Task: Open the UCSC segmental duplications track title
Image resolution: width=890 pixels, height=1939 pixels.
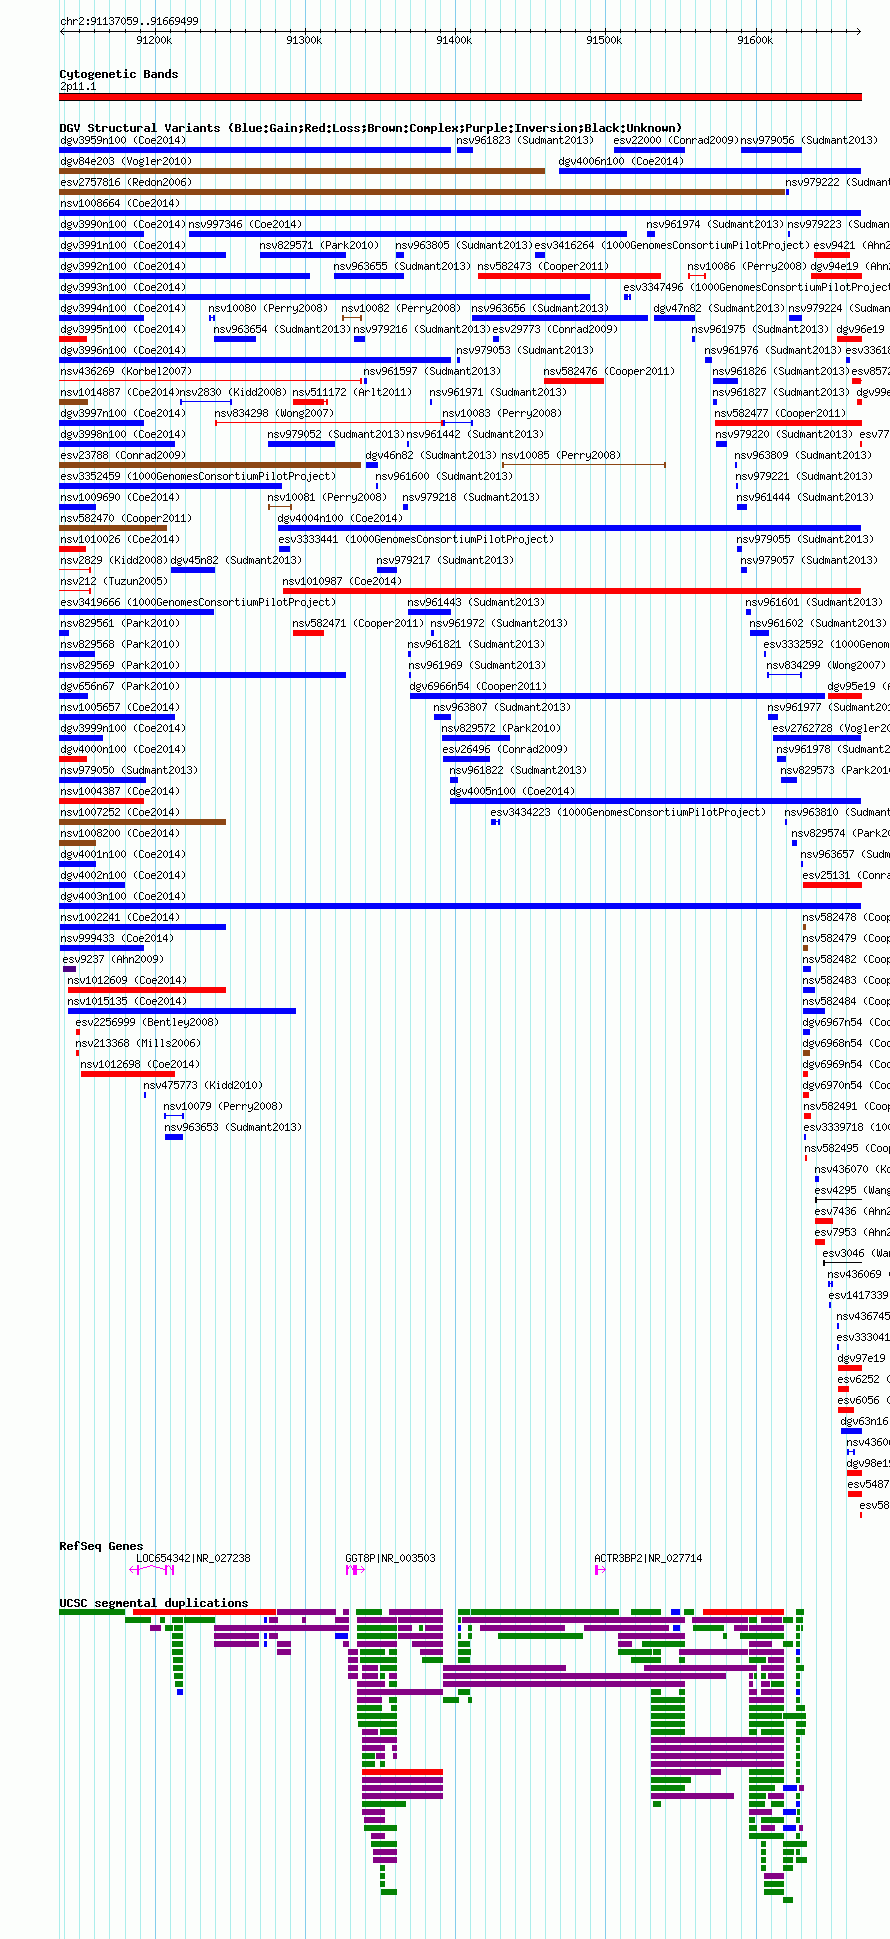Action: 153,1603
